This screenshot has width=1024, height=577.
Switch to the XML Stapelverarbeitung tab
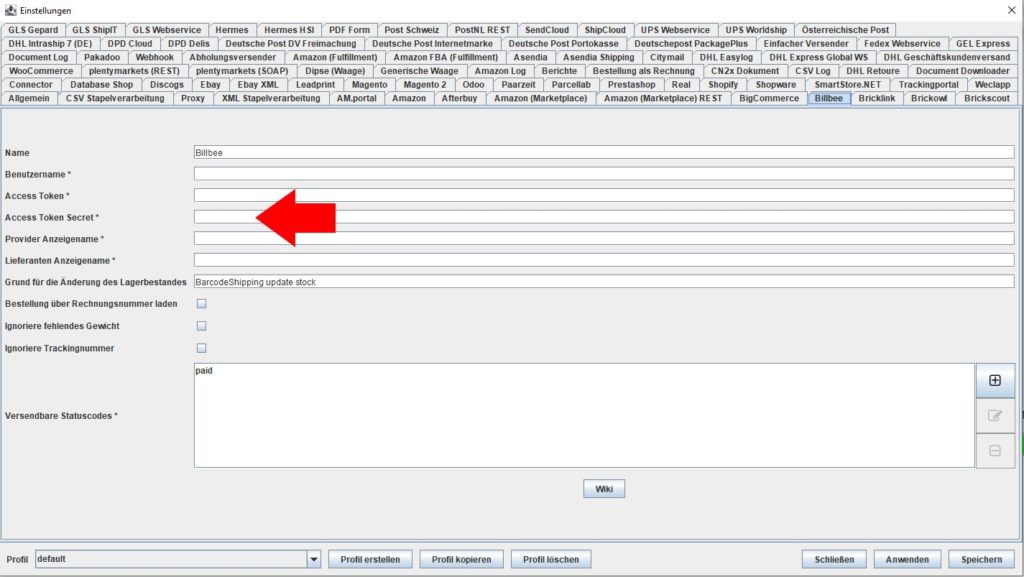(271, 99)
